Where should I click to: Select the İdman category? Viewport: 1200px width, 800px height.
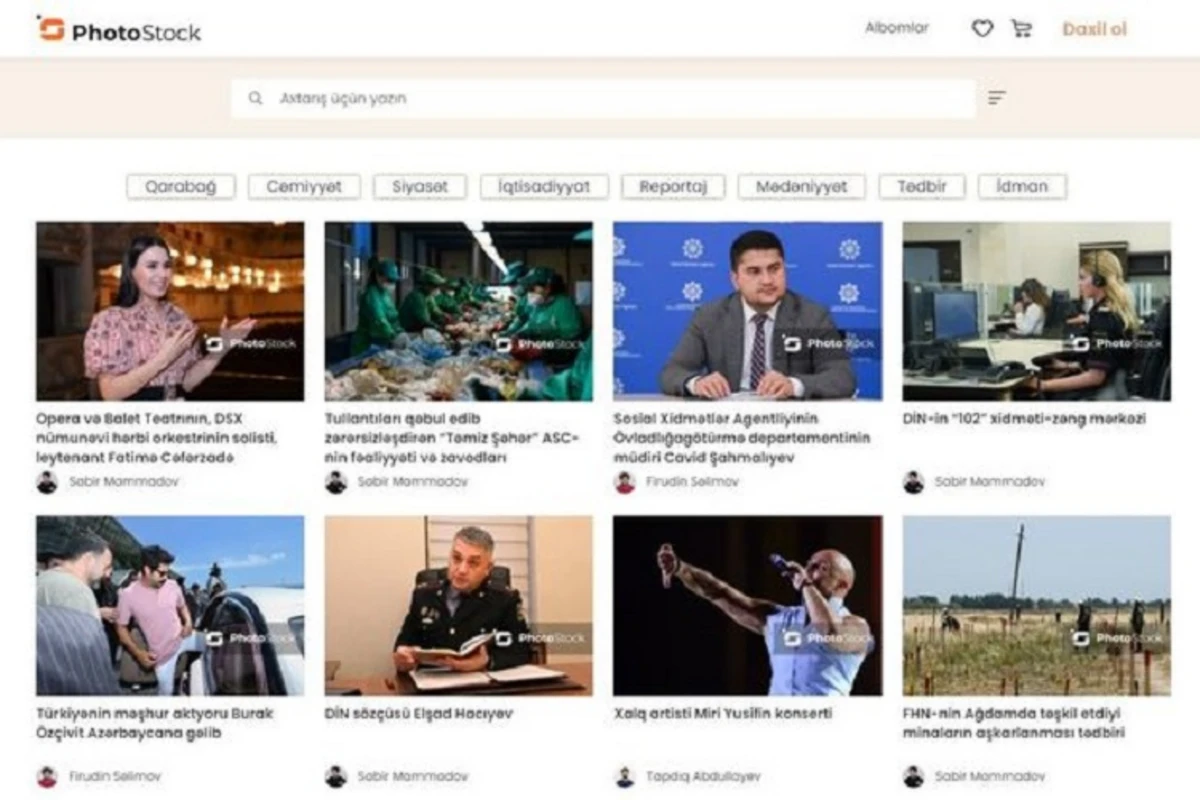click(x=1022, y=187)
